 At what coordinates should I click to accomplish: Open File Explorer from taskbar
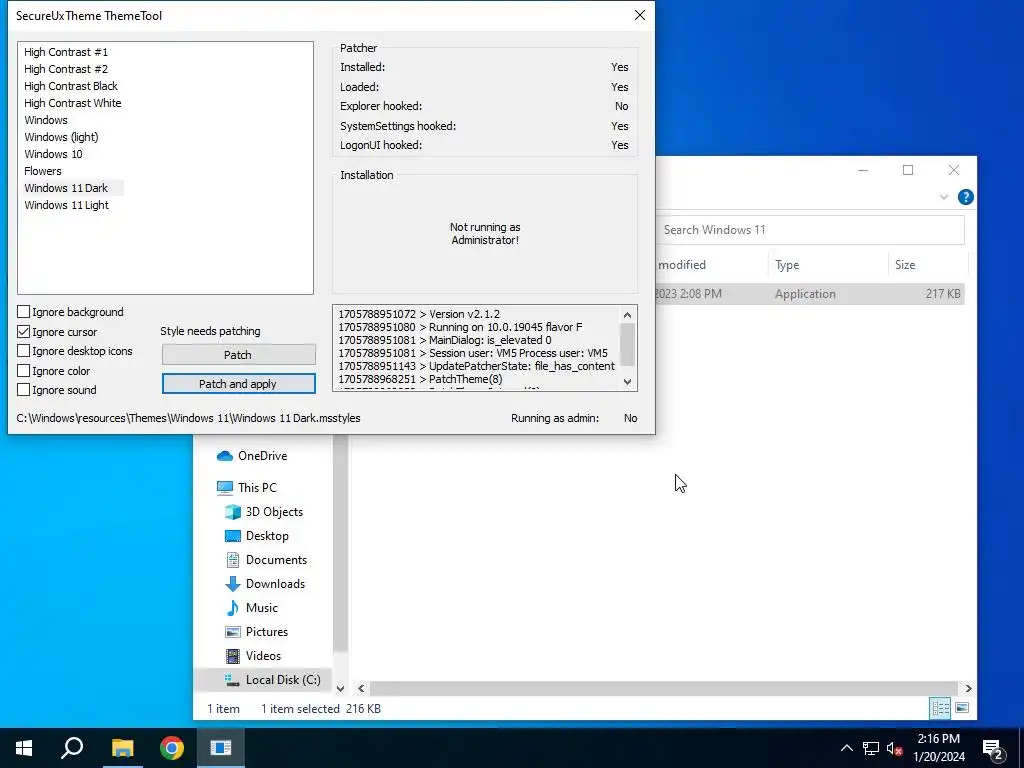122,748
